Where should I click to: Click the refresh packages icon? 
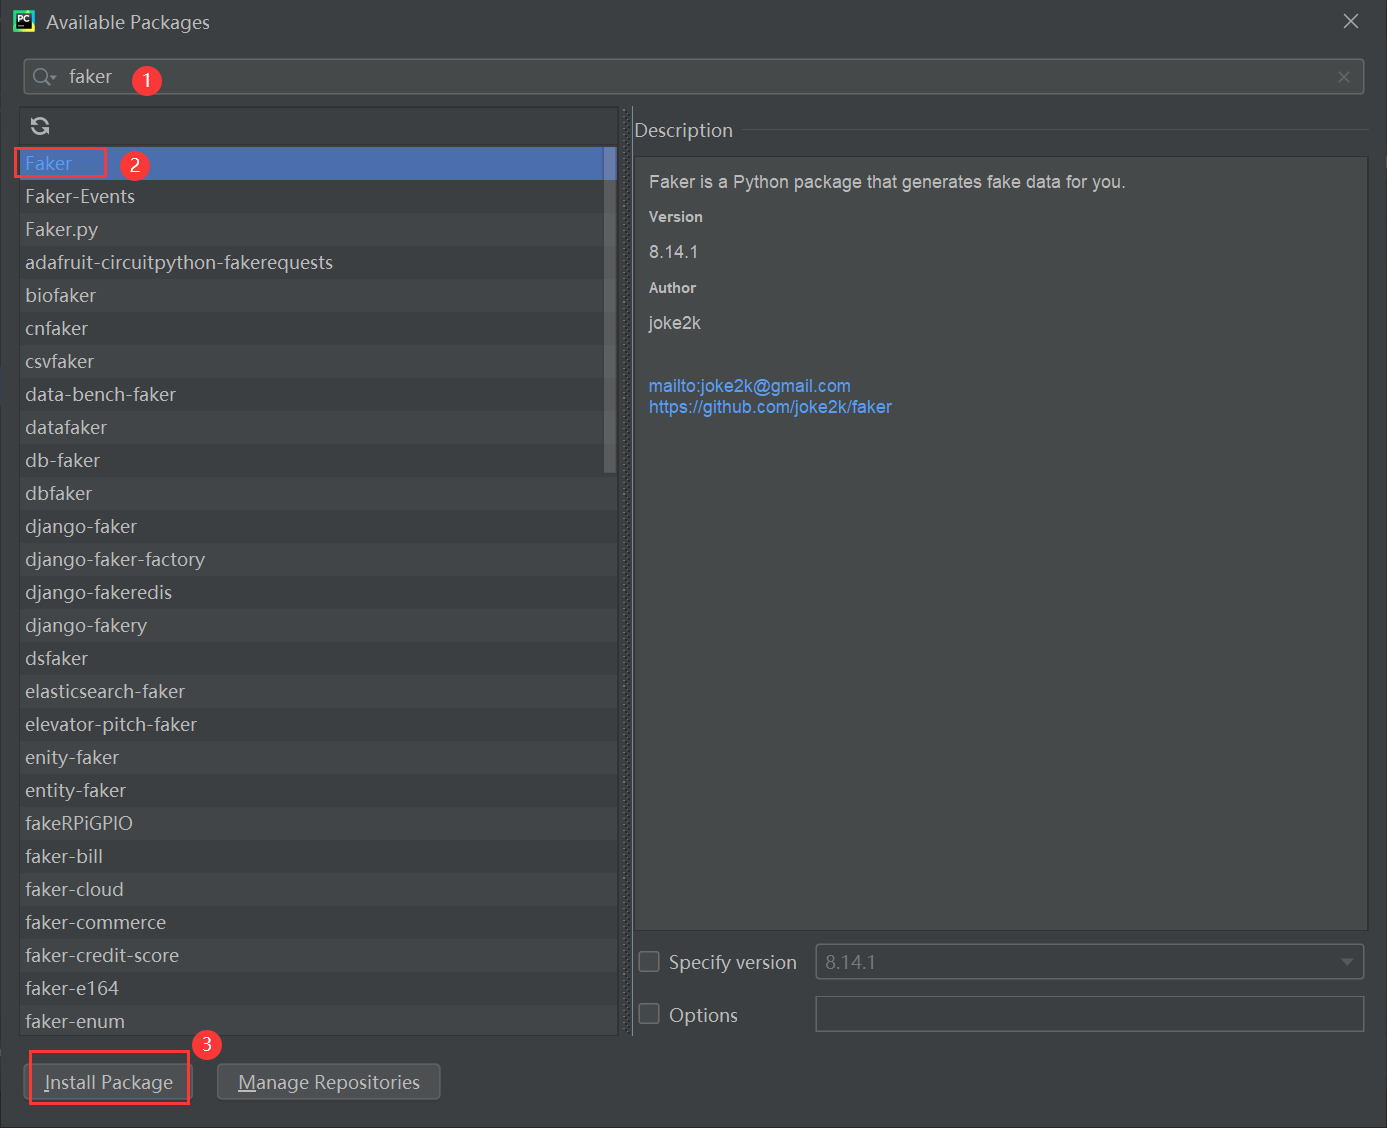[x=40, y=126]
